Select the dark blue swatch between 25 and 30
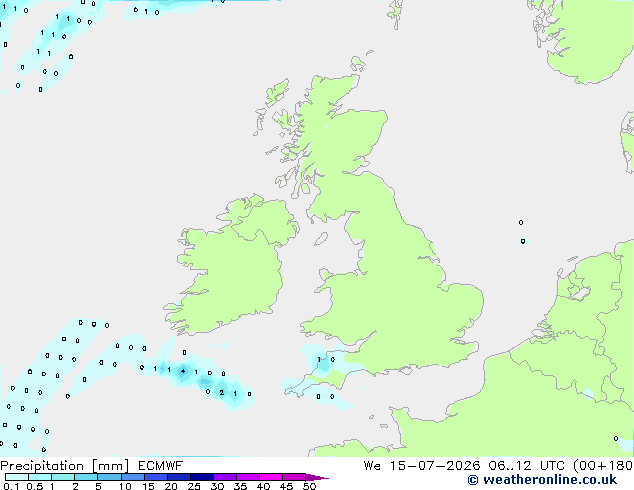The height and width of the screenshot is (490, 634). (x=202, y=477)
